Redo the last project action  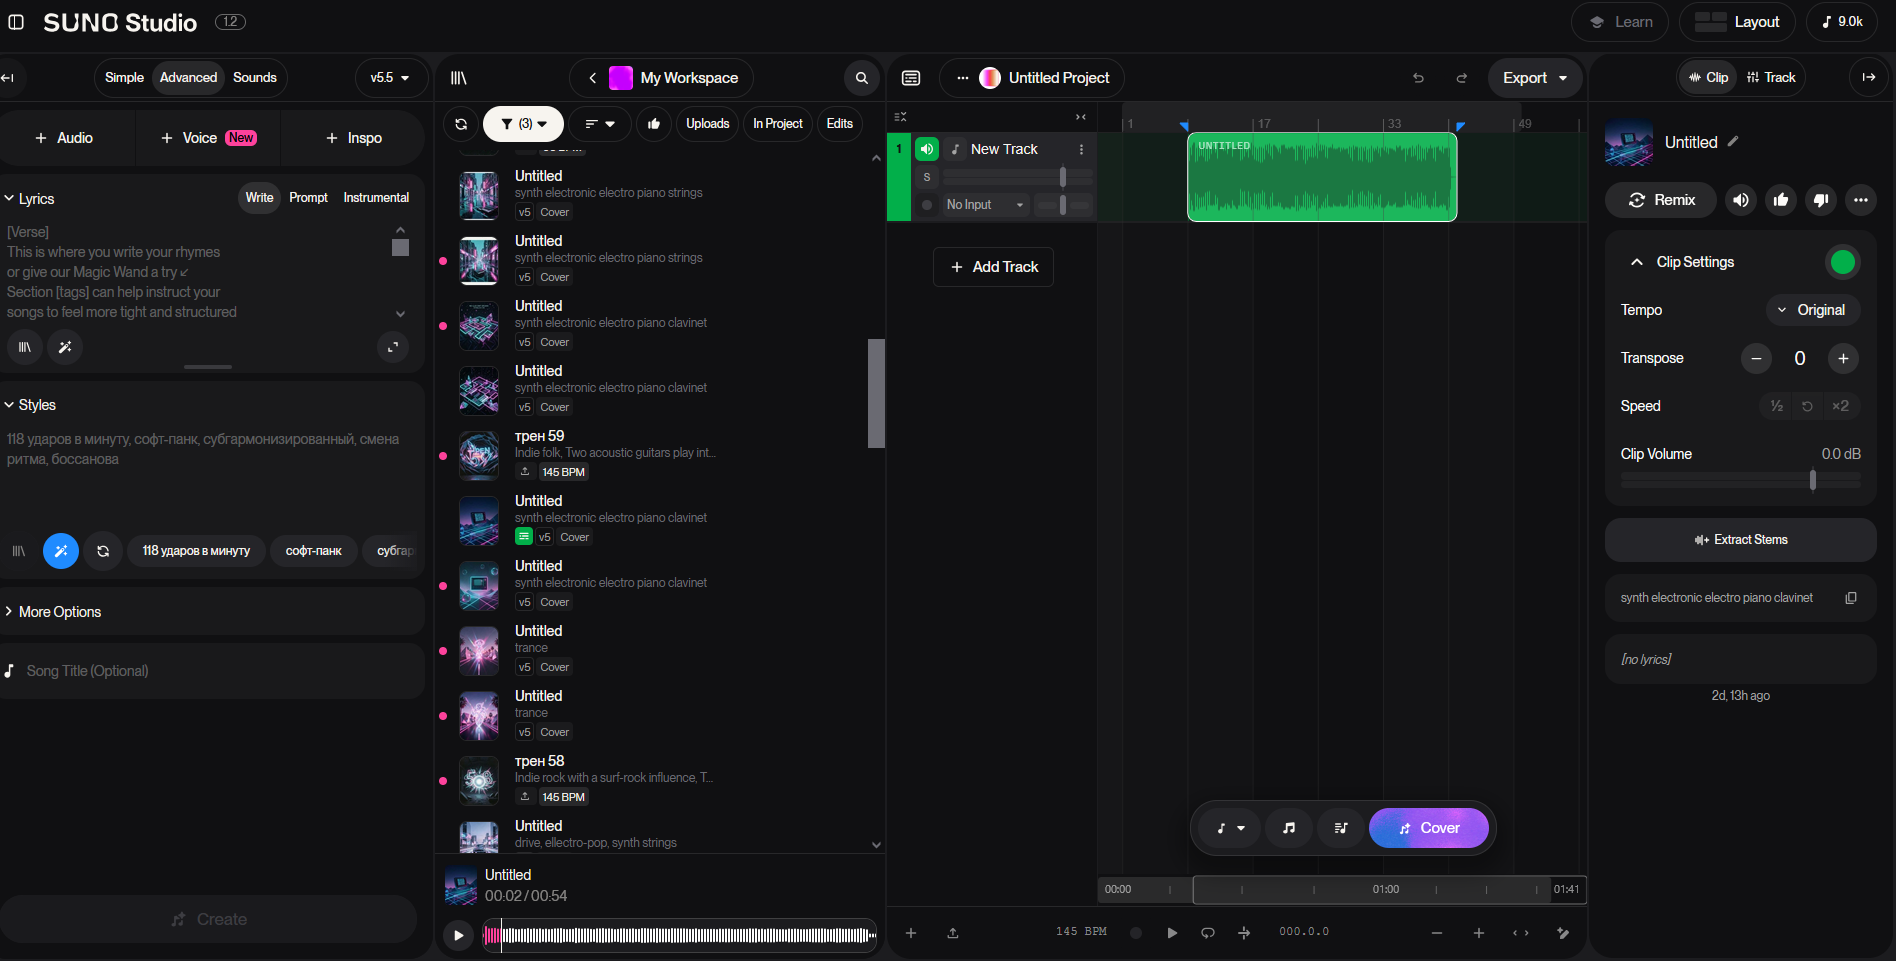coord(1462,78)
